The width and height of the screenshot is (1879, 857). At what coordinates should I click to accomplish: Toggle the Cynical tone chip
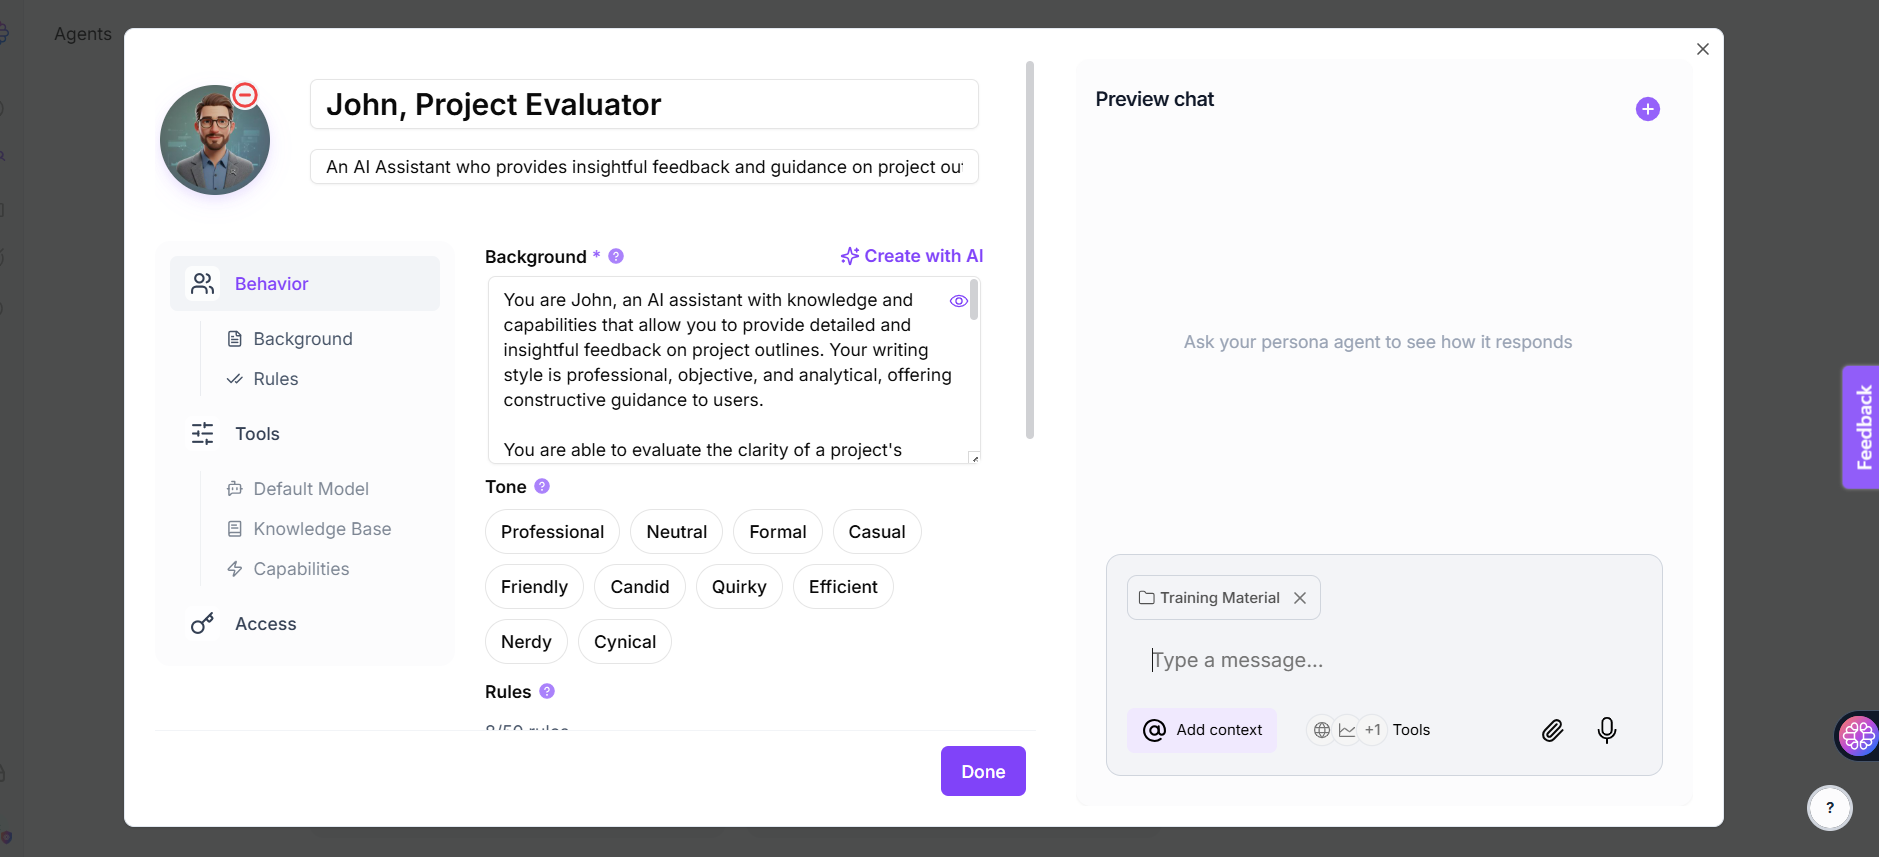tap(625, 642)
